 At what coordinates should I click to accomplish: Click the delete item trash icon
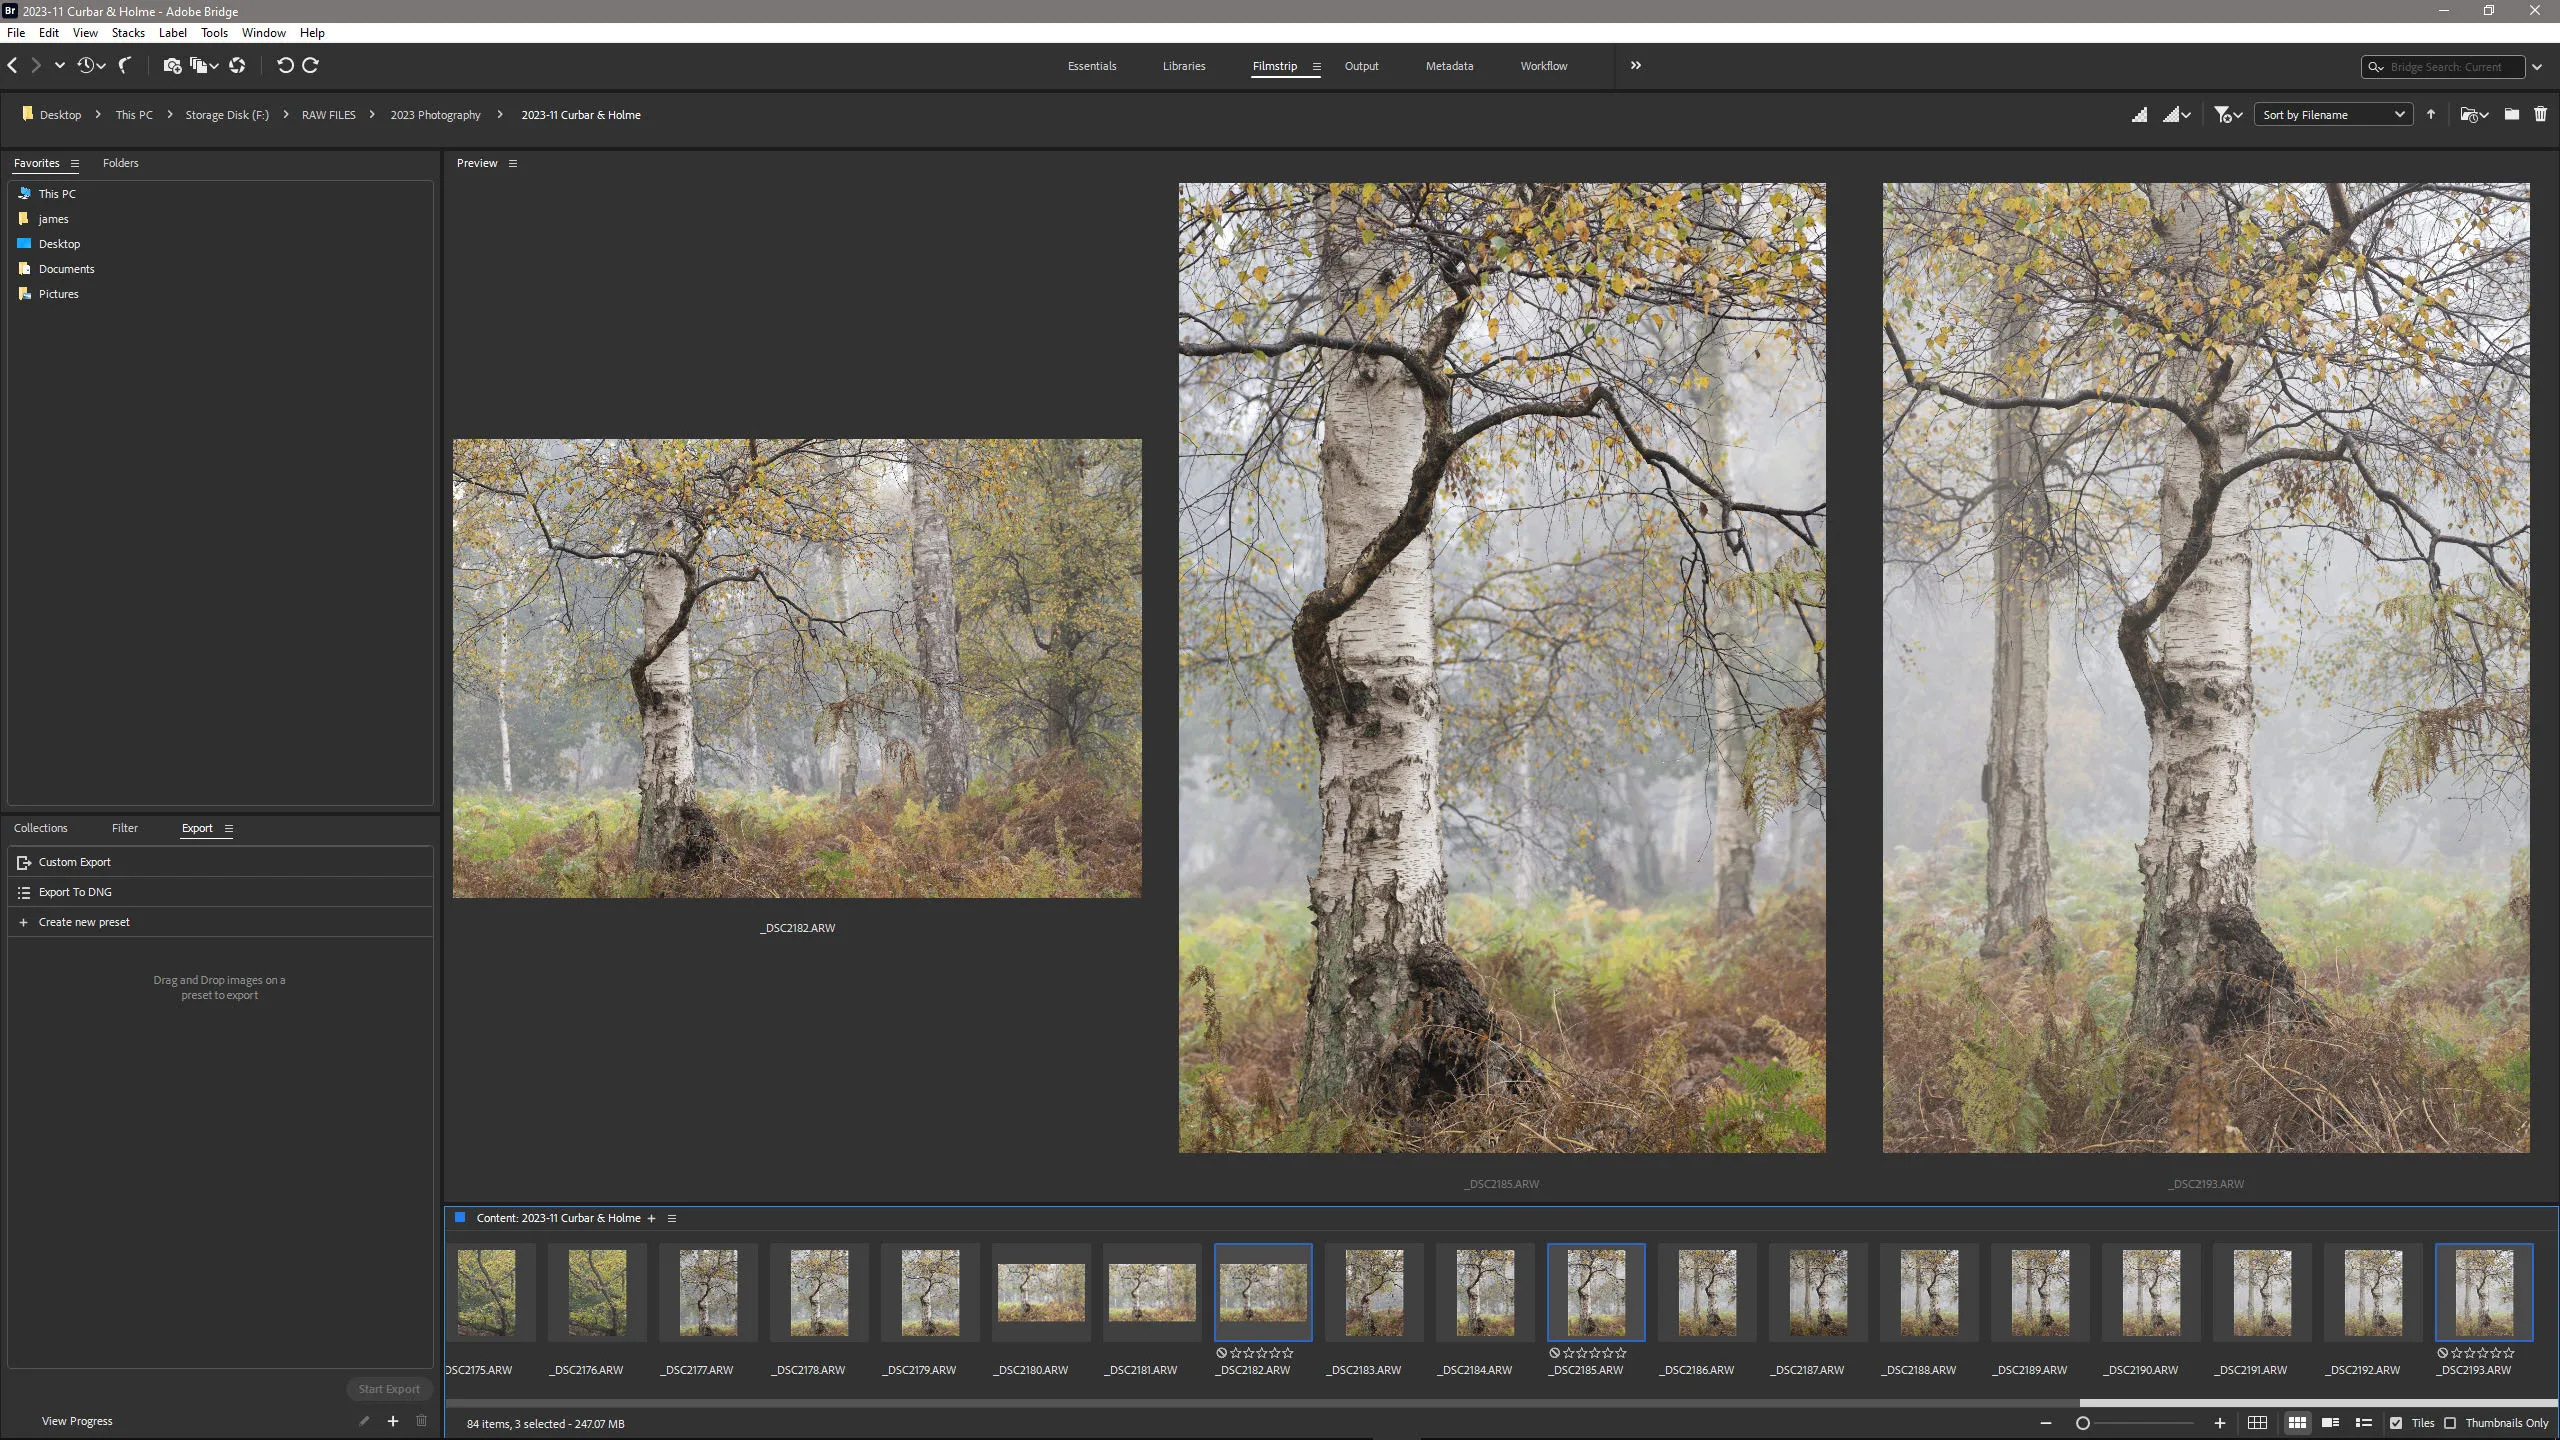2540,115
